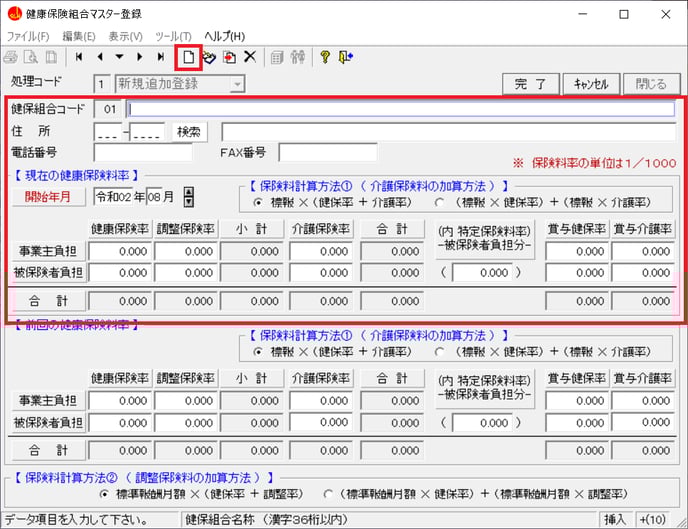Viewport: 688px width, 529px height.
Task: Open the ツール(T) menu
Action: click(173, 36)
